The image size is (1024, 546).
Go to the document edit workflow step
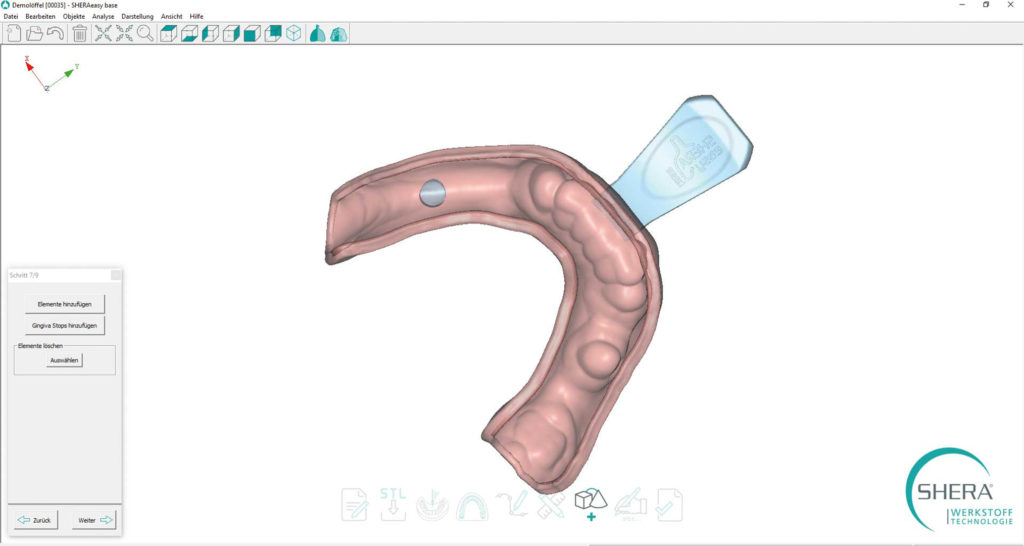355,505
